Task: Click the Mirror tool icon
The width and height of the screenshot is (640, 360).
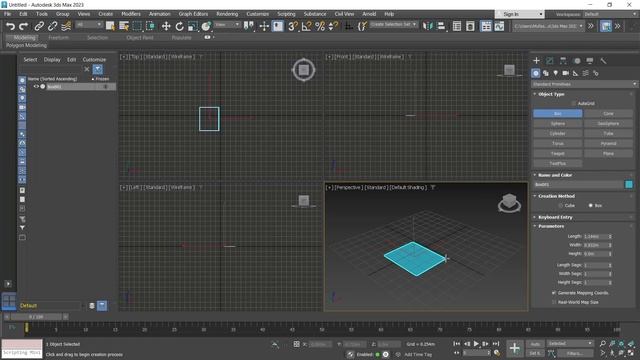Action: (427, 27)
